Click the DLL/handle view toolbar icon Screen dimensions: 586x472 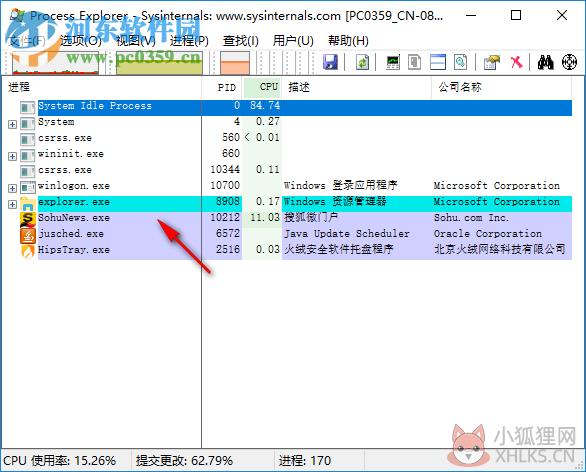(461, 62)
